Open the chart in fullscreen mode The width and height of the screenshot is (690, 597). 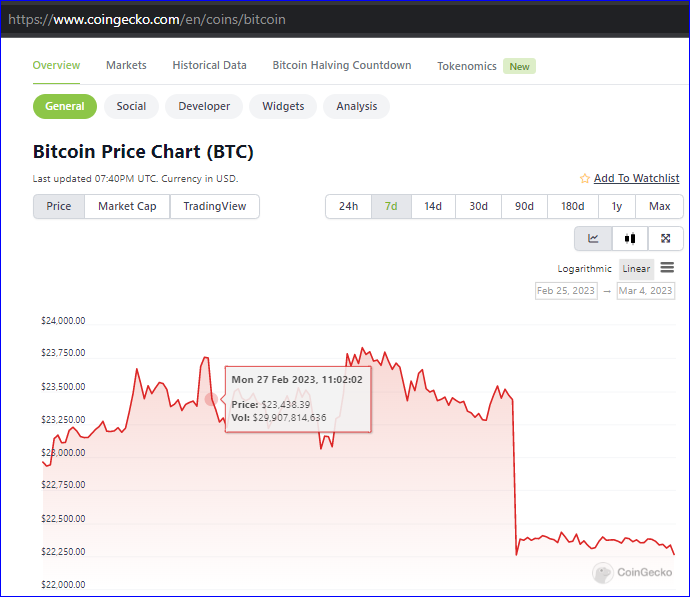click(665, 238)
